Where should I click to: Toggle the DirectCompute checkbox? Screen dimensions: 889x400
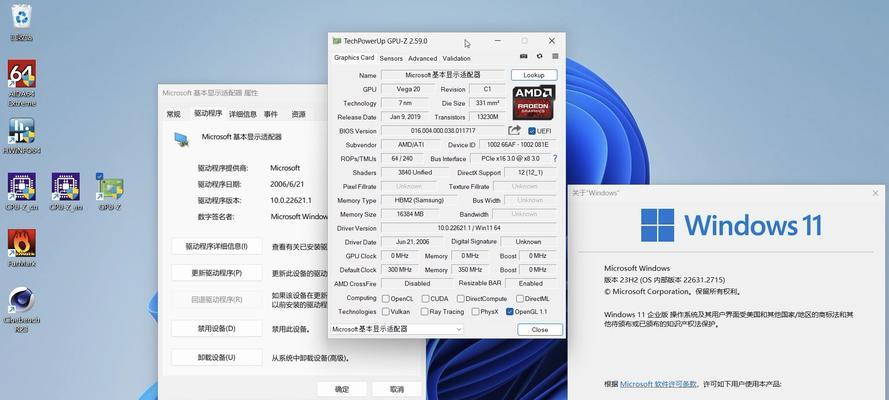pyautogui.click(x=460, y=299)
